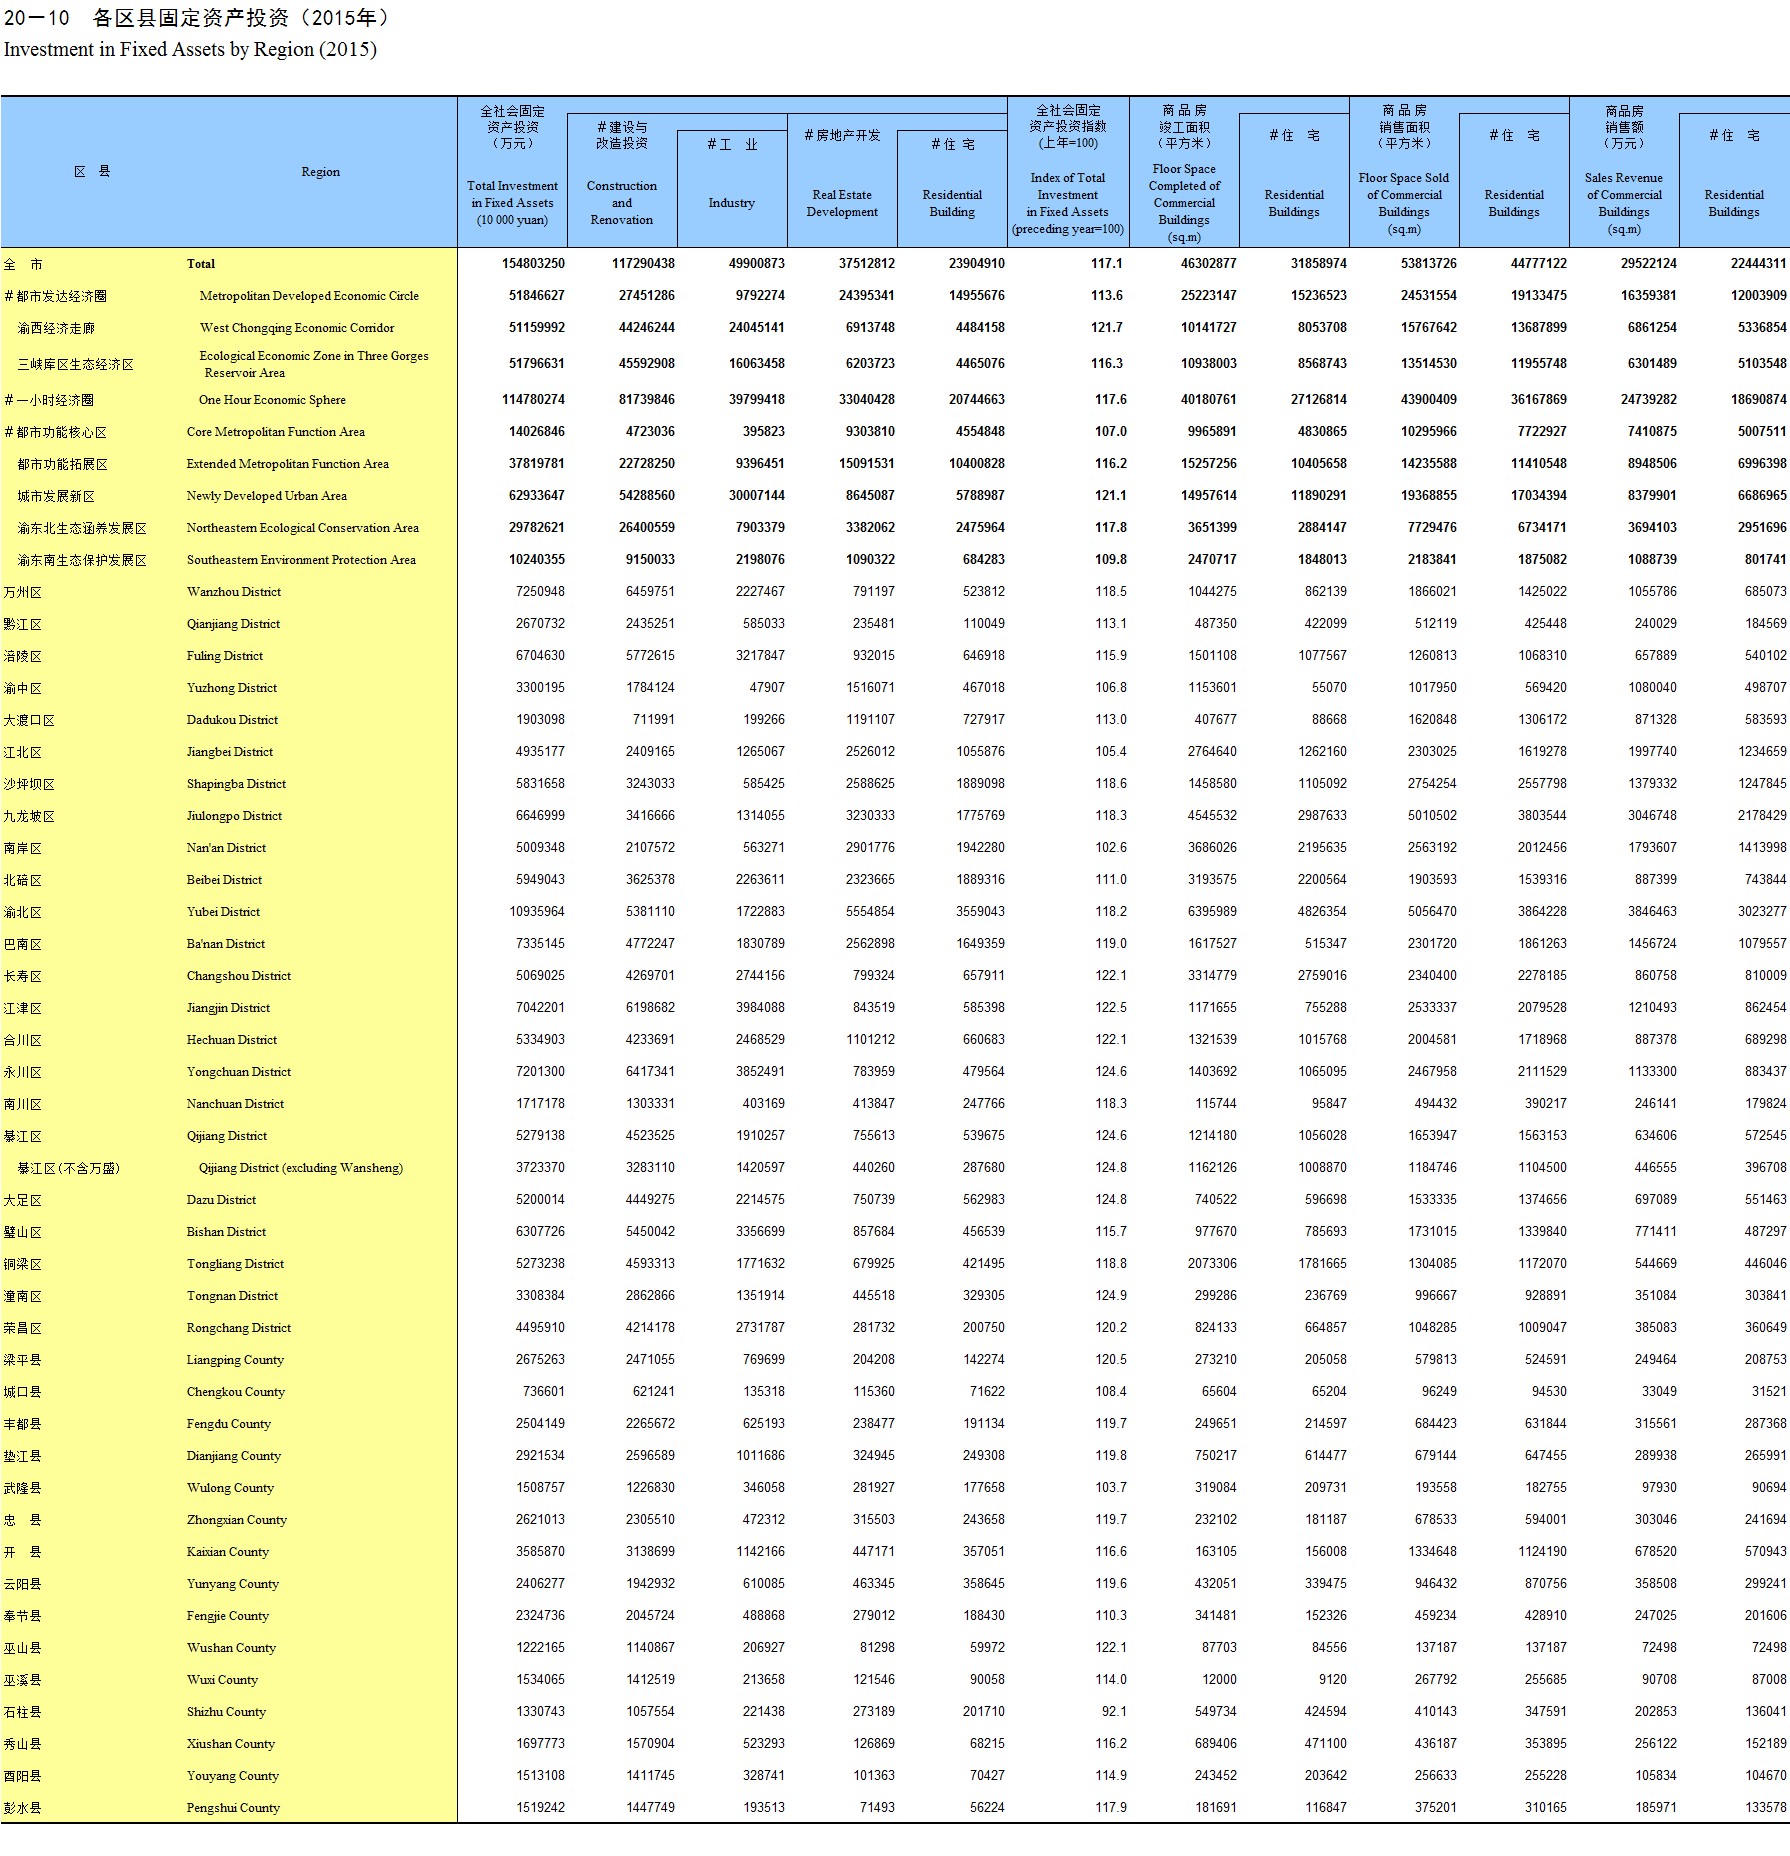Select "Floor Space Completed of Commercial Buildings" header
Image resolution: width=1790 pixels, height=1856 pixels.
pyautogui.click(x=1184, y=202)
